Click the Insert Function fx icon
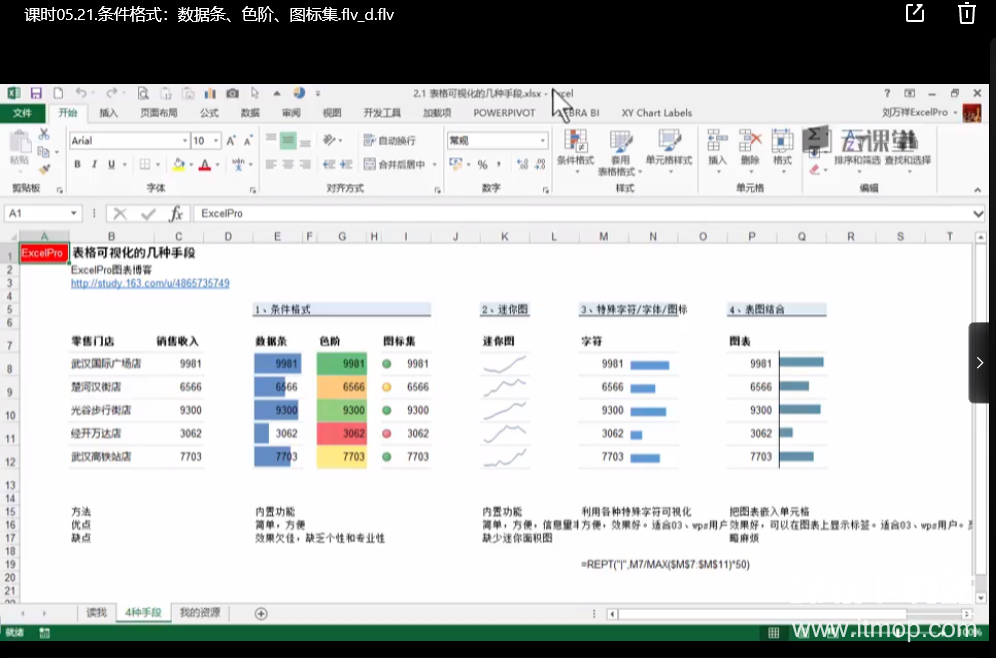 pyautogui.click(x=175, y=213)
